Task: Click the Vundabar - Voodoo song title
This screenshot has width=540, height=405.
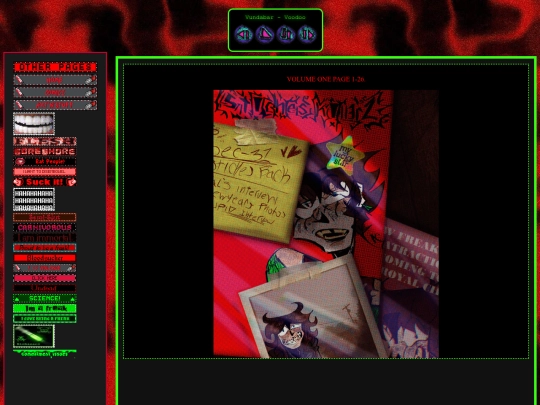Action: tap(275, 17)
